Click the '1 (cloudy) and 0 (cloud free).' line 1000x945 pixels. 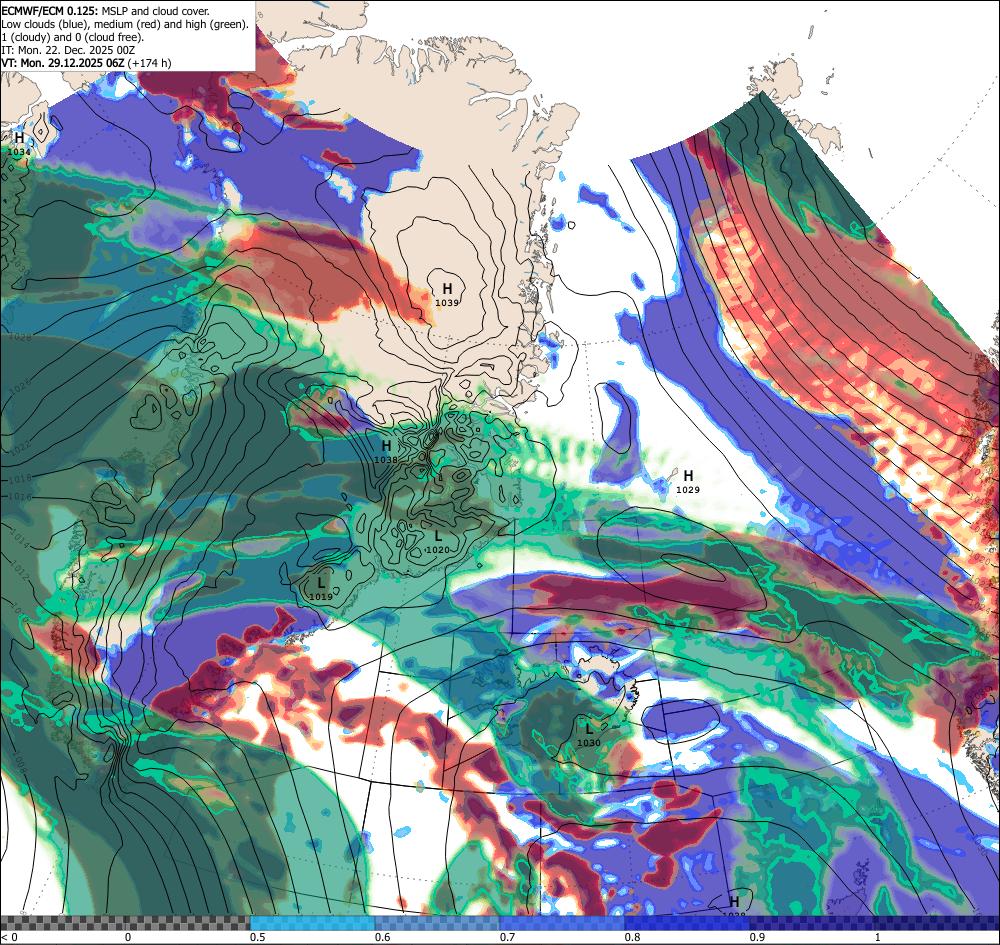73,37
